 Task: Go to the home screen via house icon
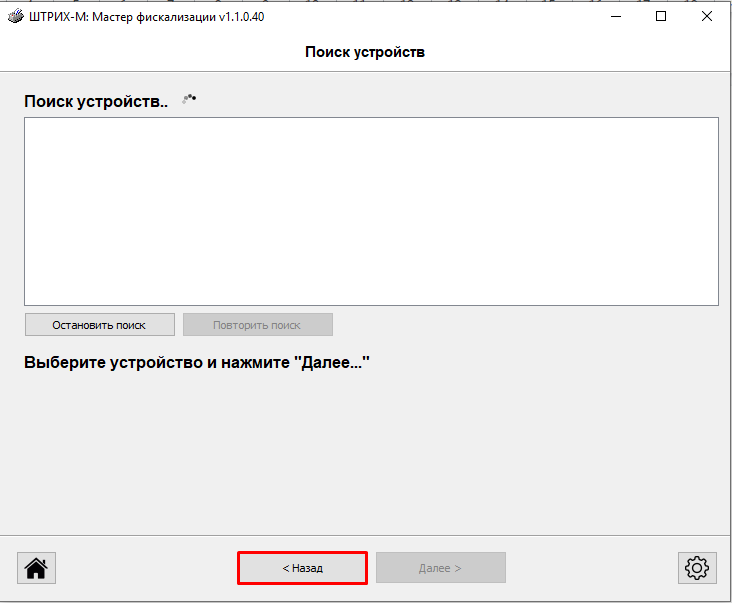click(36, 568)
